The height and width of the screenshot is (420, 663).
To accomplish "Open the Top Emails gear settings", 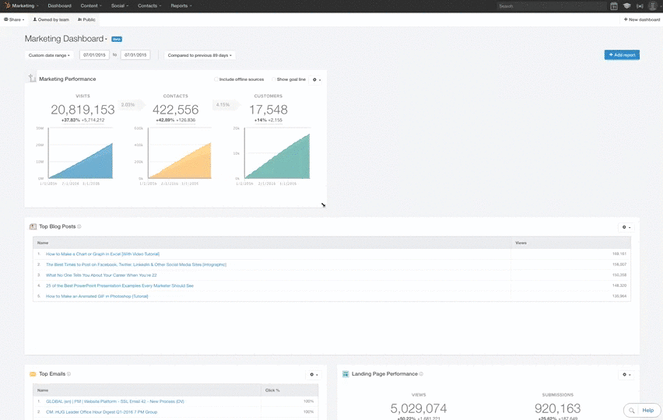I will pyautogui.click(x=313, y=374).
